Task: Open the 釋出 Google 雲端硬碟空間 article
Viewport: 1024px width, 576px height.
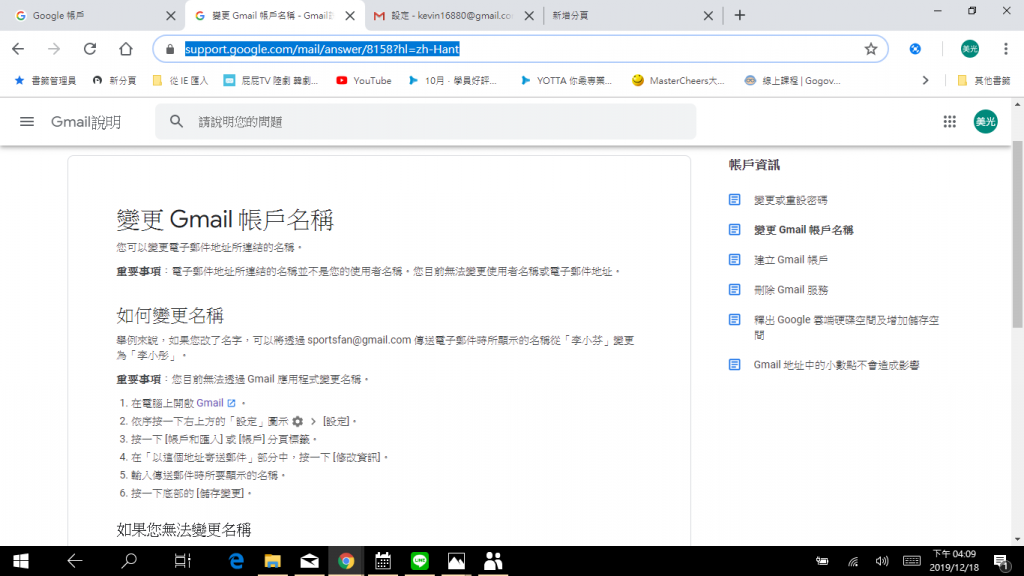Action: (846, 327)
